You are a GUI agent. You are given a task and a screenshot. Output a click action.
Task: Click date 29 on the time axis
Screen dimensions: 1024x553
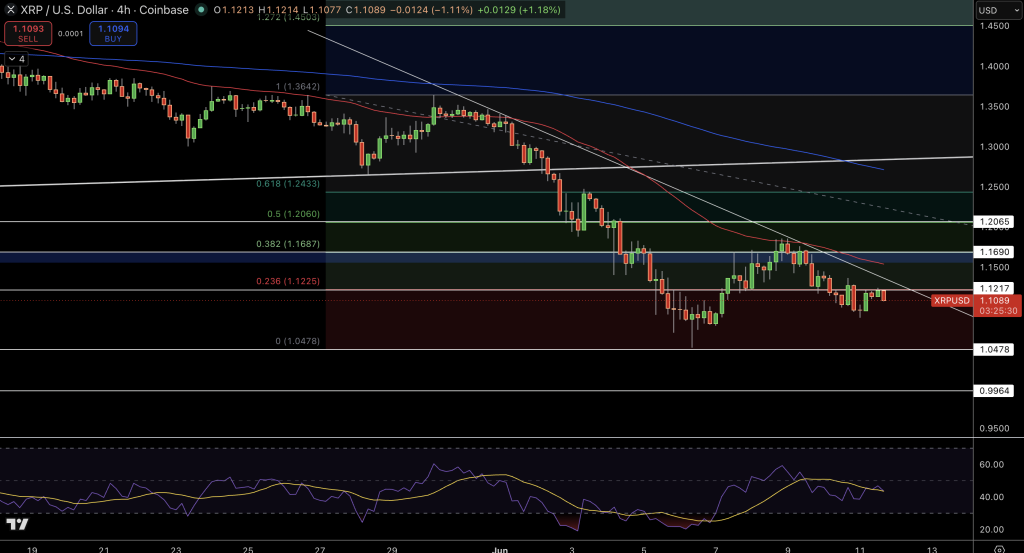[x=392, y=550]
